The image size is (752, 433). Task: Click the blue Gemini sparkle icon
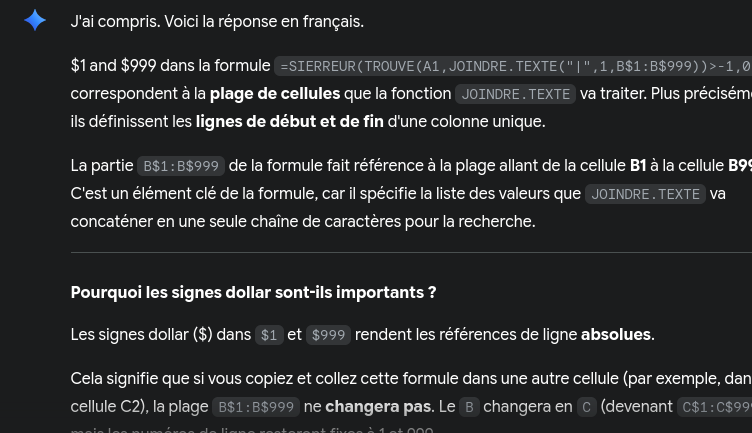coord(35,21)
